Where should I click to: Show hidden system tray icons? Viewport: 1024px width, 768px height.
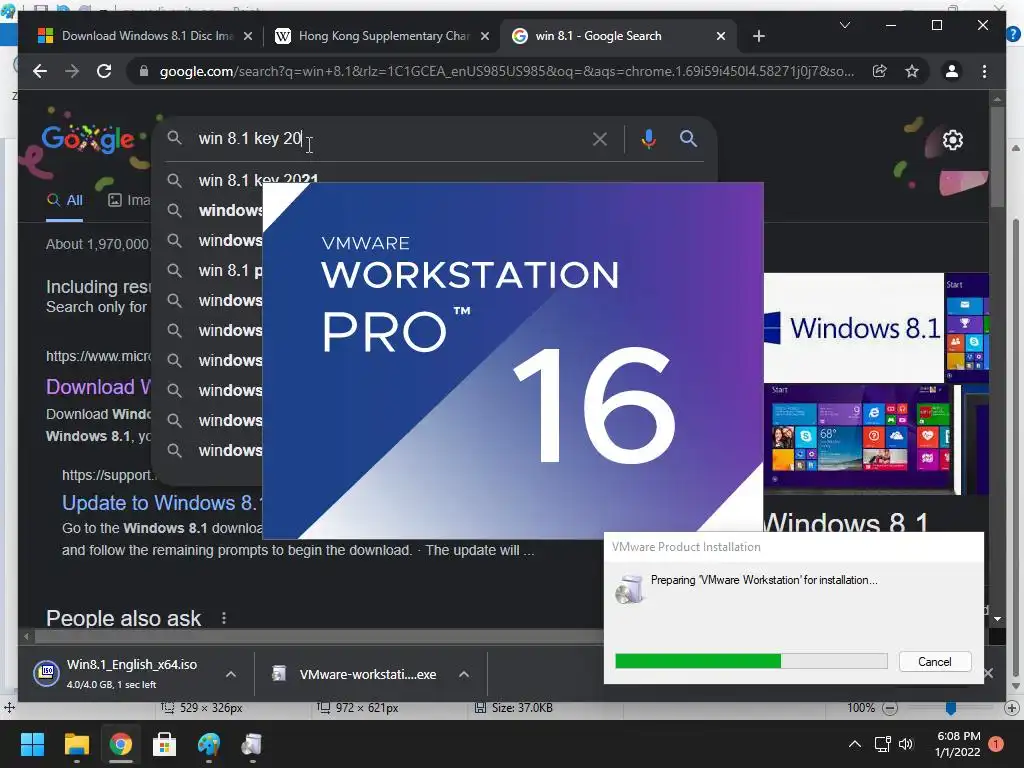[854, 744]
